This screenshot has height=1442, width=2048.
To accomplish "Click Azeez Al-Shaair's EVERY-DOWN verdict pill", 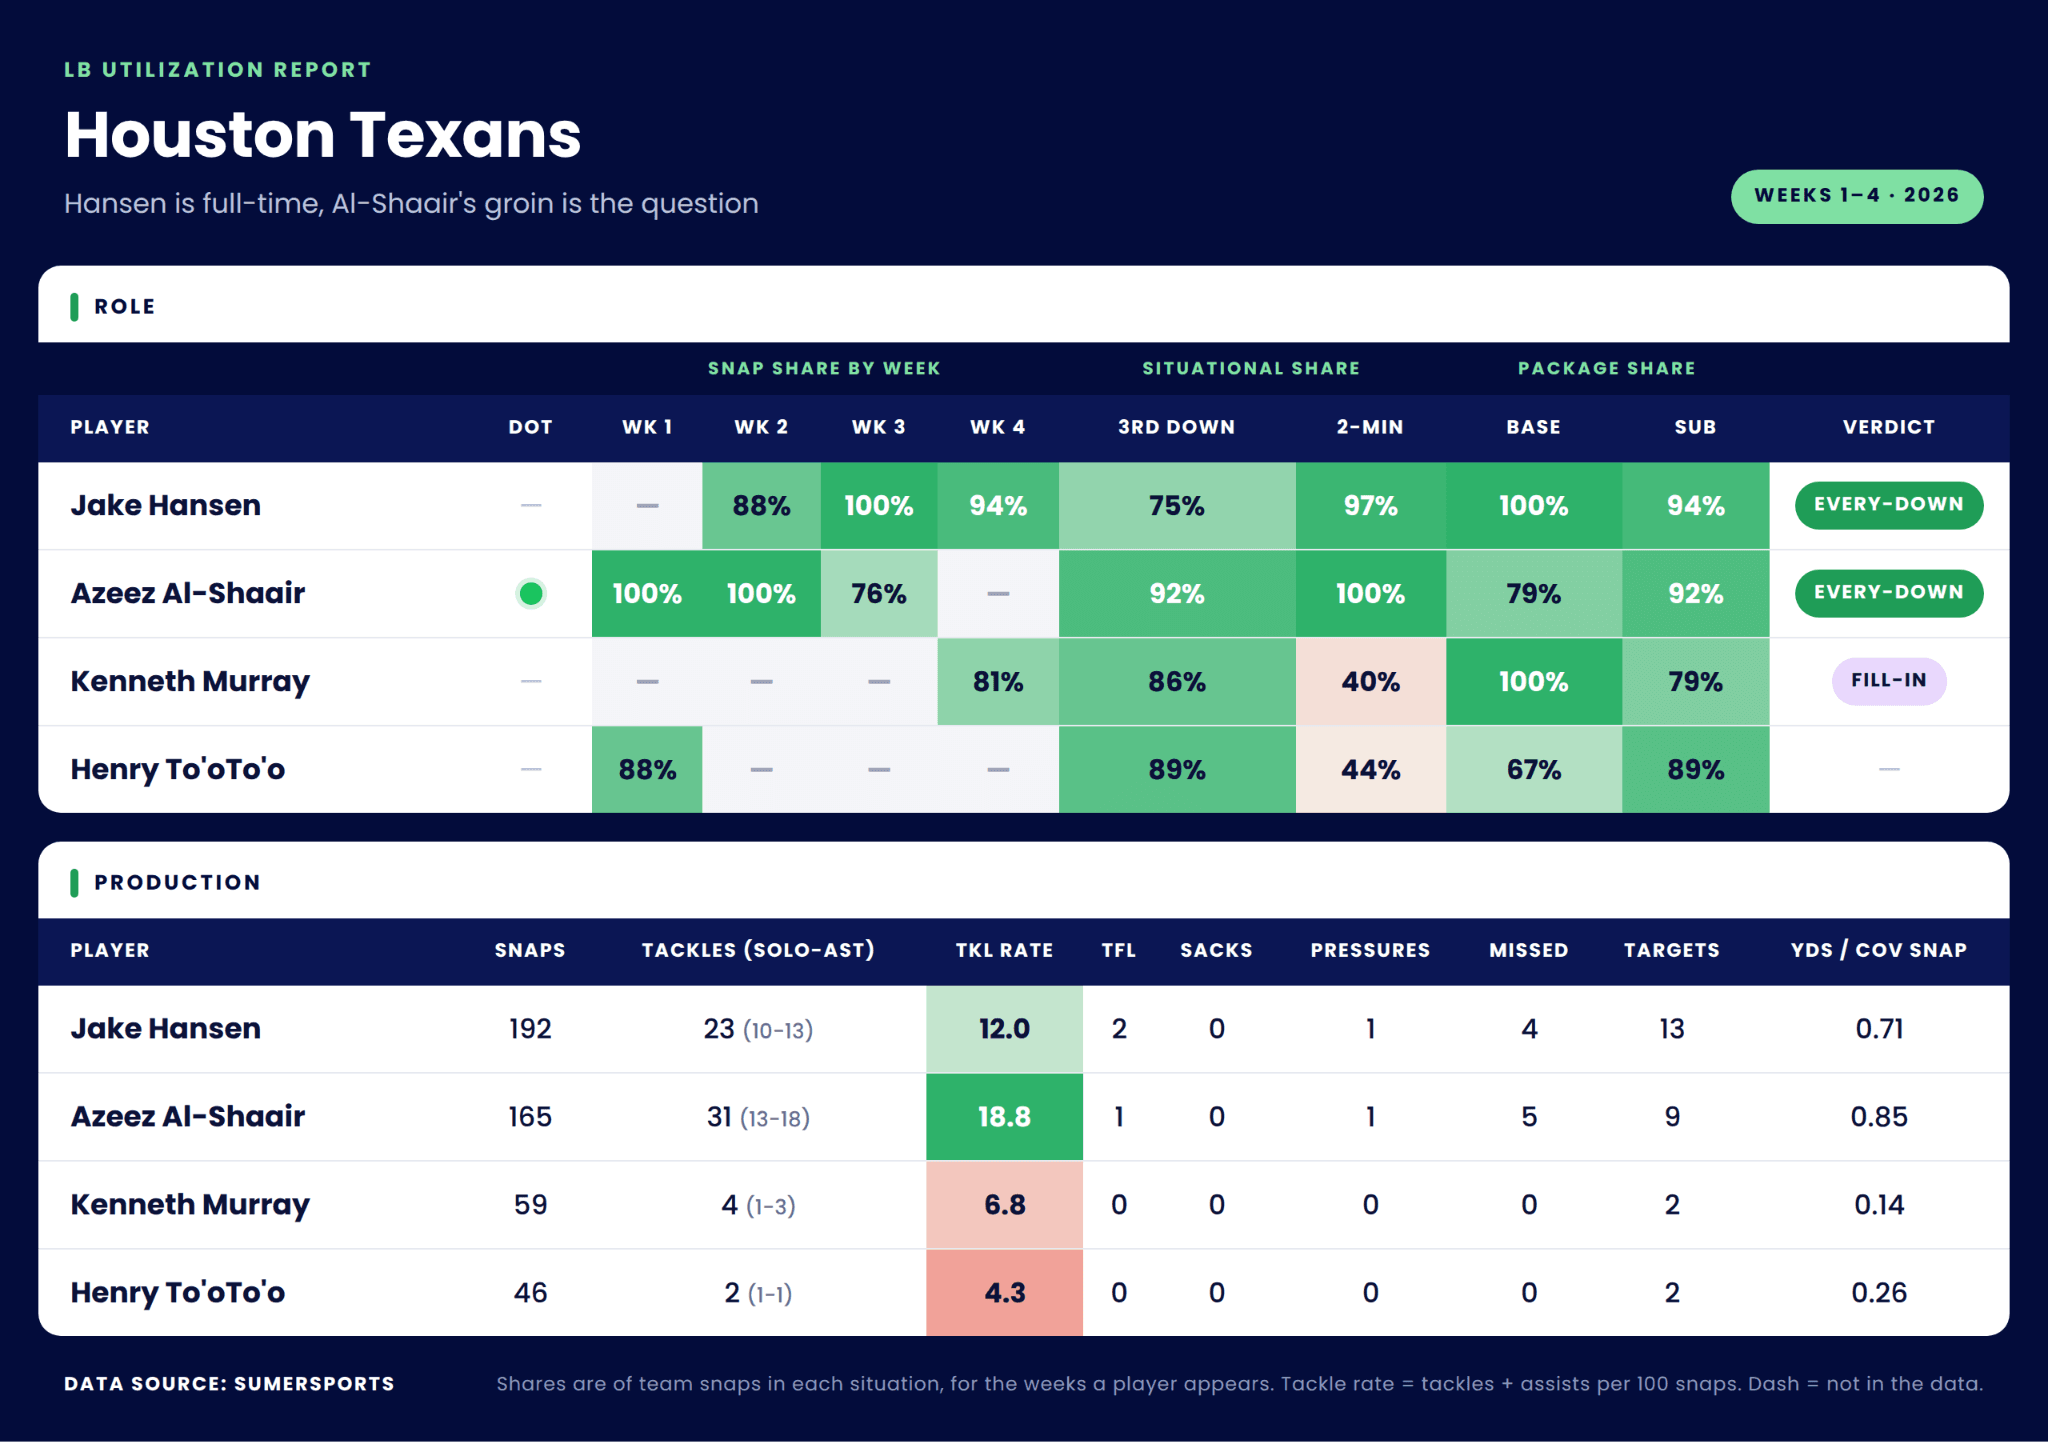I will (1888, 593).
